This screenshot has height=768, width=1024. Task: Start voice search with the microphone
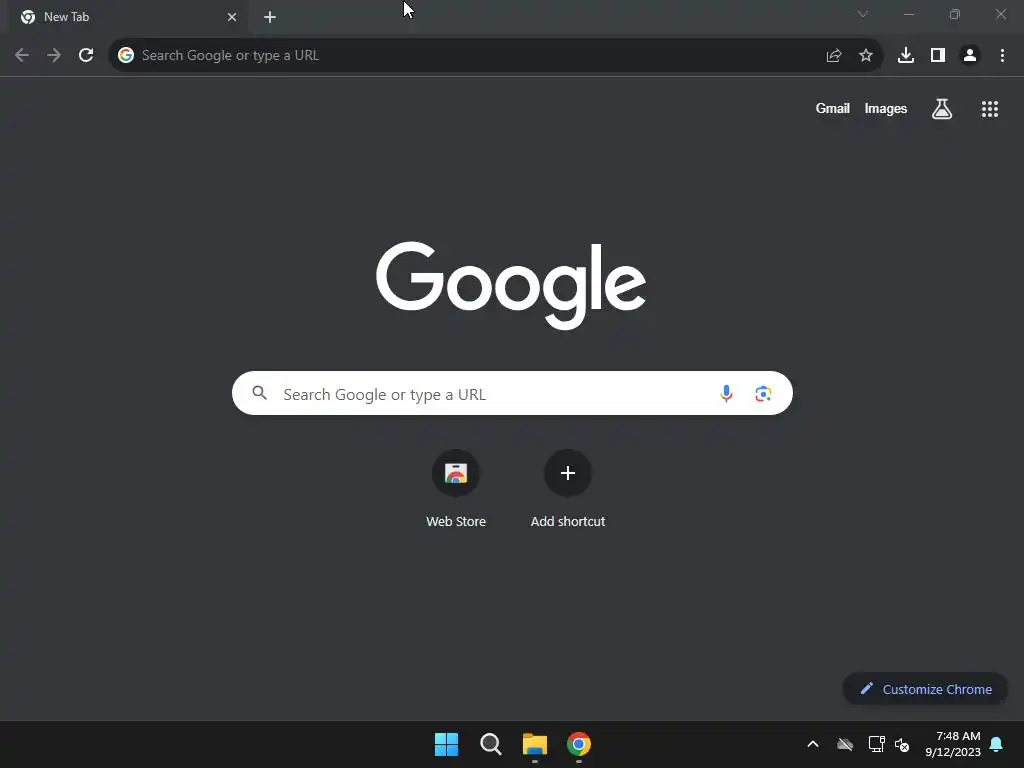click(x=726, y=393)
